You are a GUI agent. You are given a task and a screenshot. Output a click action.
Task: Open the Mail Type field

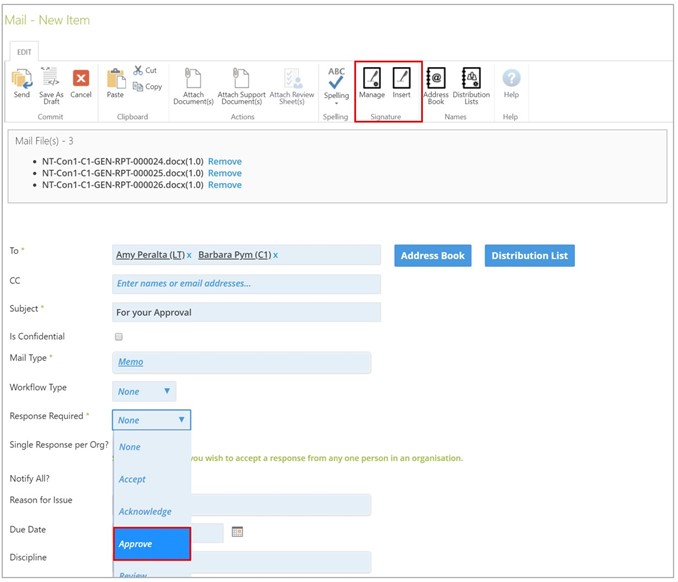point(241,362)
